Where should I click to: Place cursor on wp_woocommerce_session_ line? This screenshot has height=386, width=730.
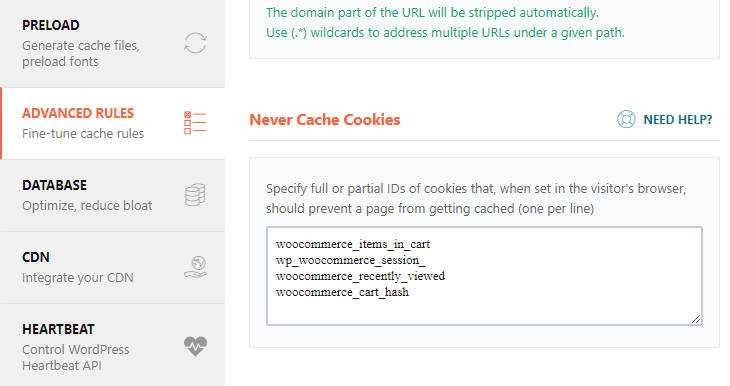351,260
